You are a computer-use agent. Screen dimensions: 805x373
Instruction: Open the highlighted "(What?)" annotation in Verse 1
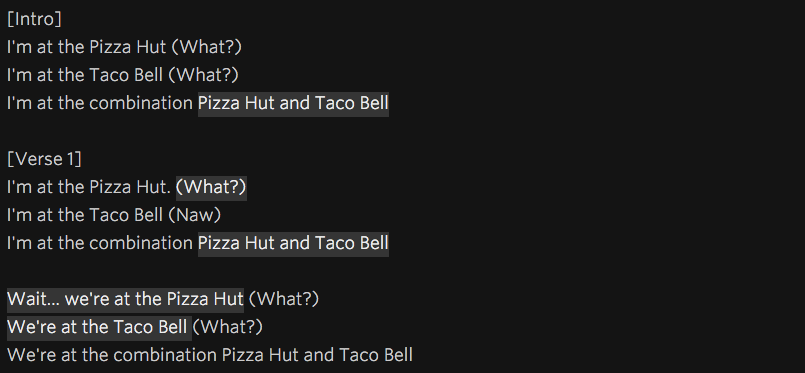click(211, 187)
